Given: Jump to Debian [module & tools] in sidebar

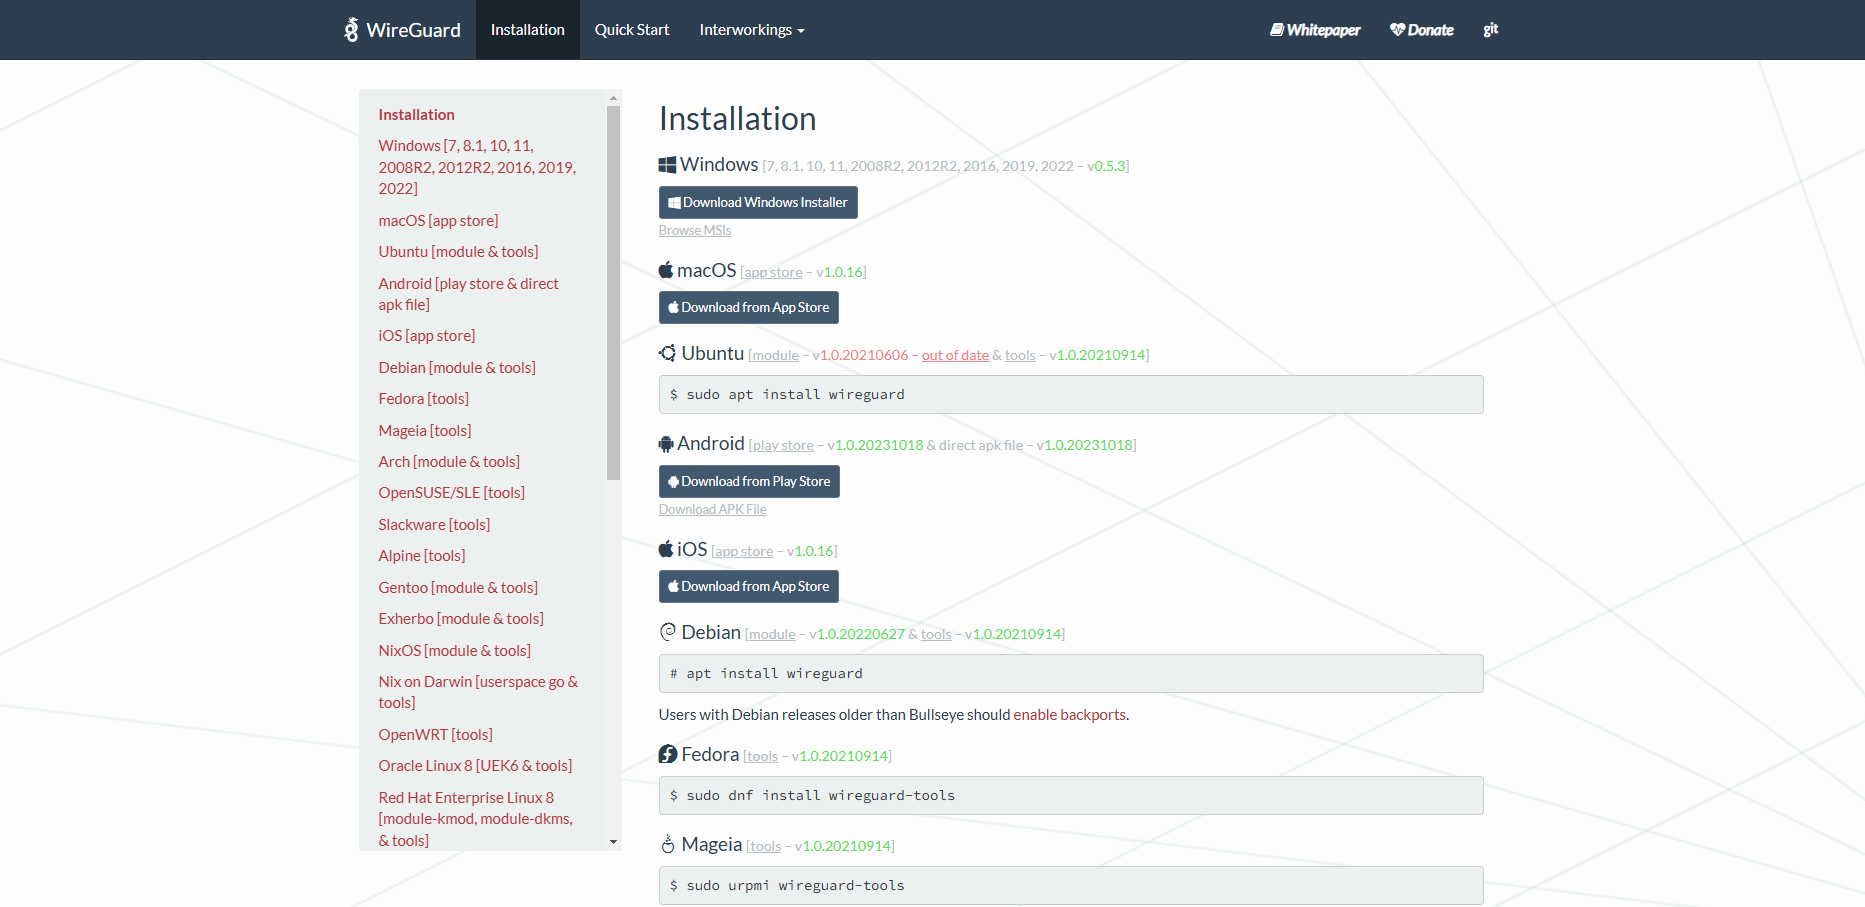Looking at the screenshot, I should click(457, 368).
